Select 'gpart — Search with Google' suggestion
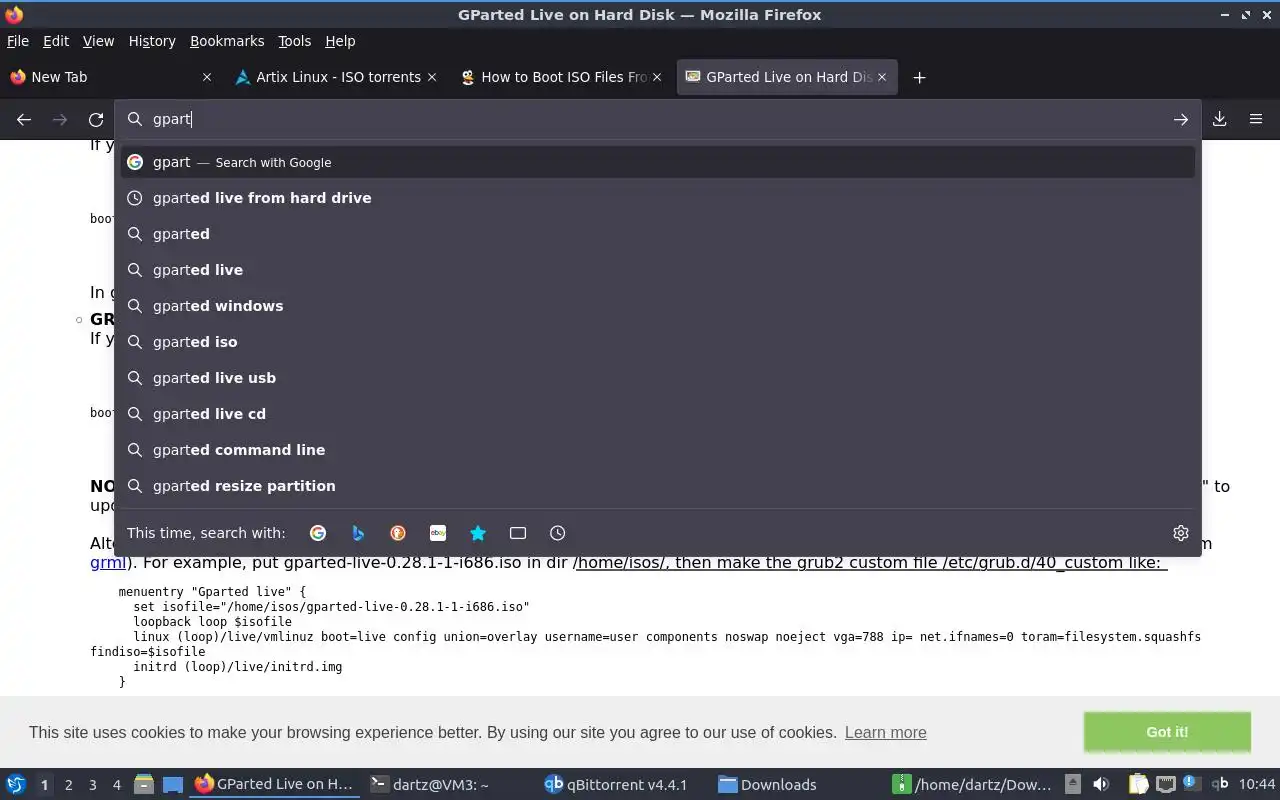Viewport: 1280px width, 800px height. point(658,162)
